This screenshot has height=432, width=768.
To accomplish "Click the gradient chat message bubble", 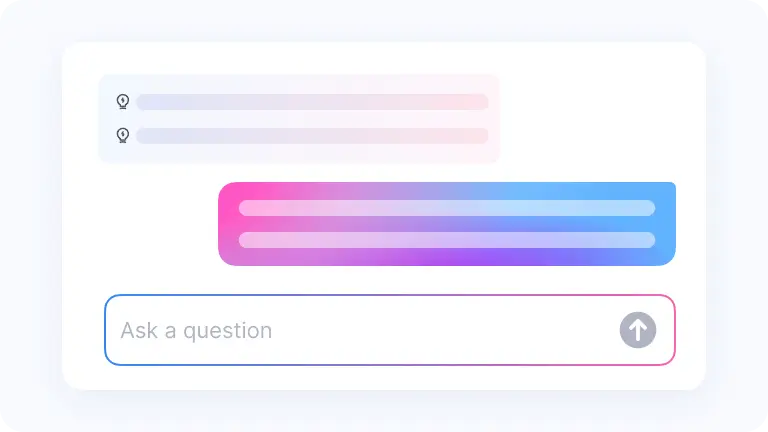I will (x=447, y=224).
